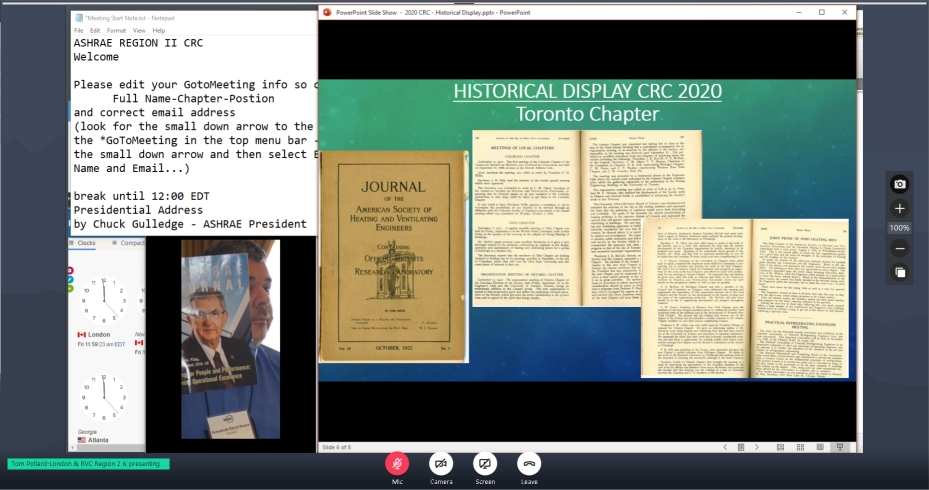Click EDT timezone link under London
The width and height of the screenshot is (929, 490).
120,344
